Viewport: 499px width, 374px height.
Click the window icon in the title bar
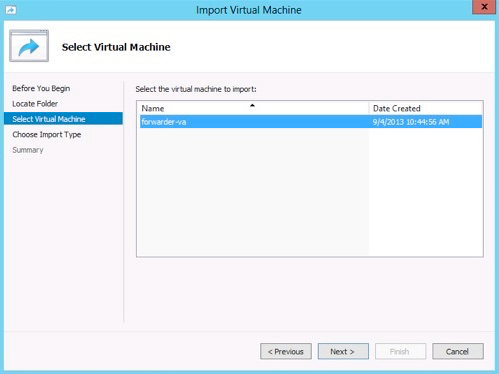click(x=11, y=10)
